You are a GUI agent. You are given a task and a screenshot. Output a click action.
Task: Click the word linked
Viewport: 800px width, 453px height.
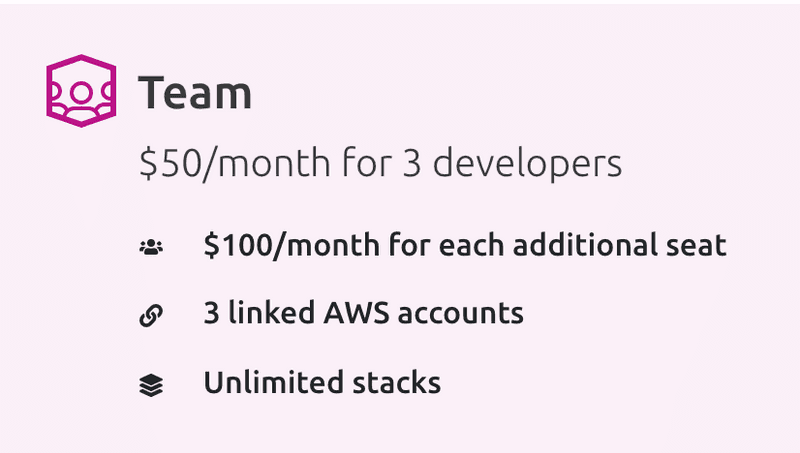point(271,313)
